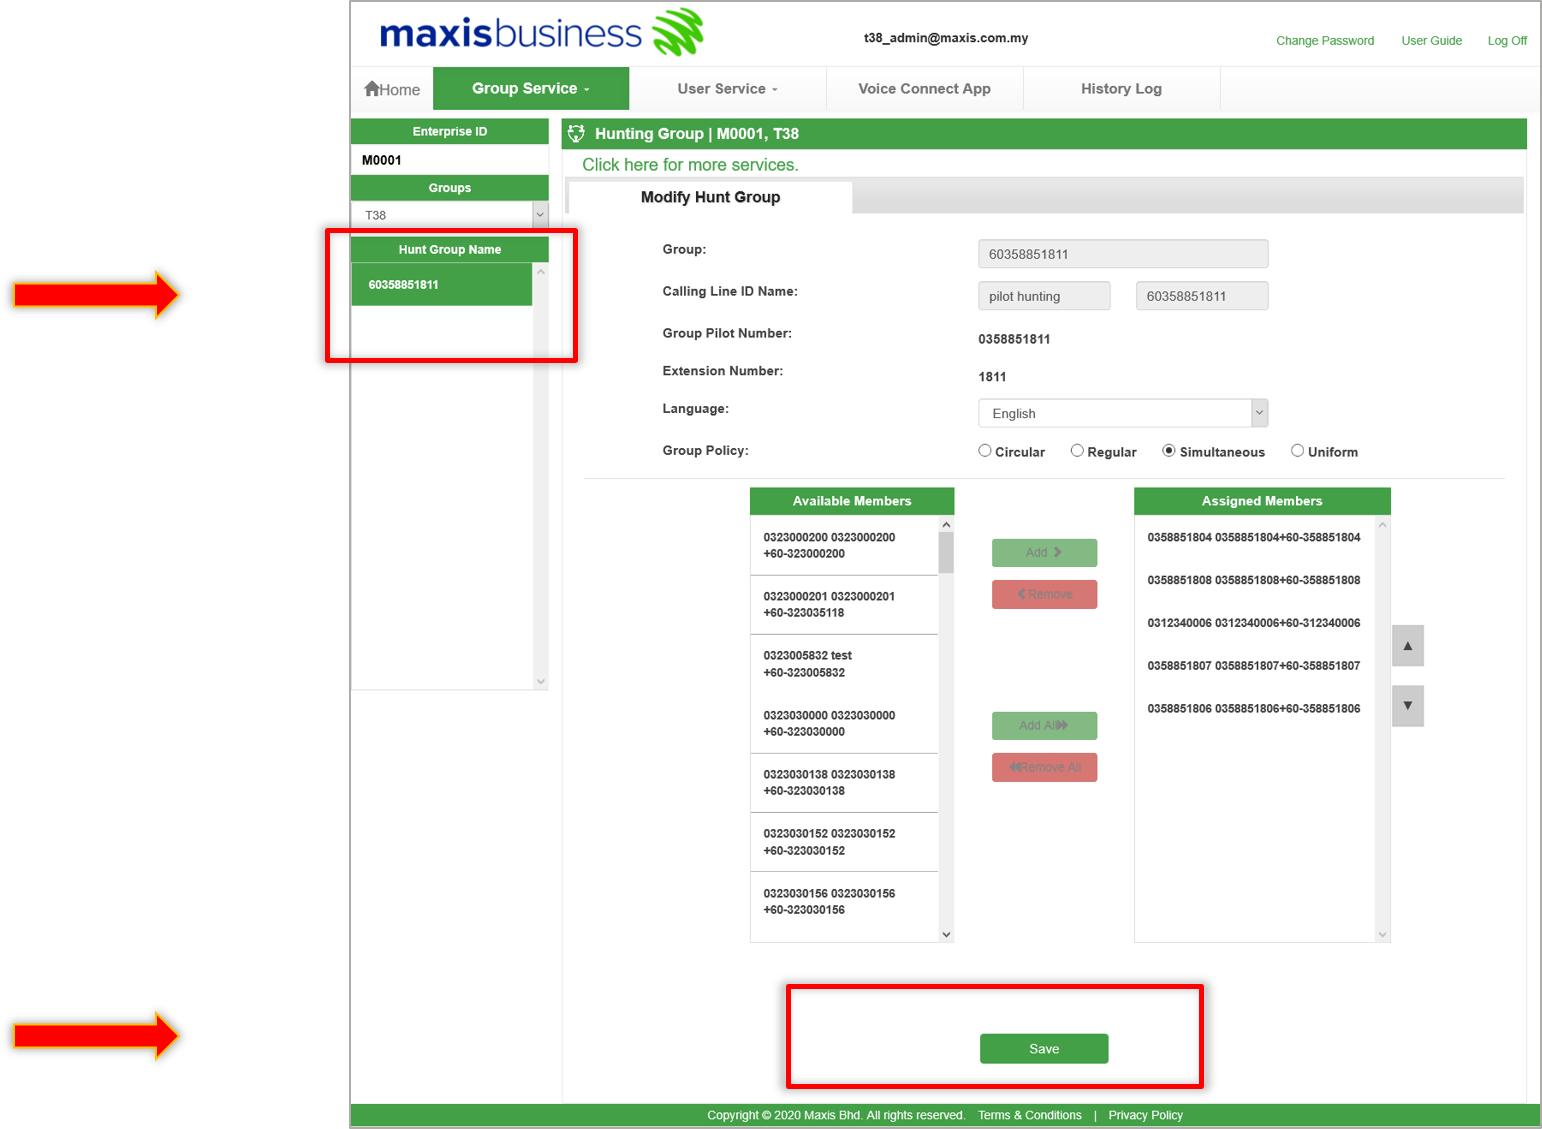Click the Remove All double-arrow button

pyautogui.click(x=1043, y=767)
